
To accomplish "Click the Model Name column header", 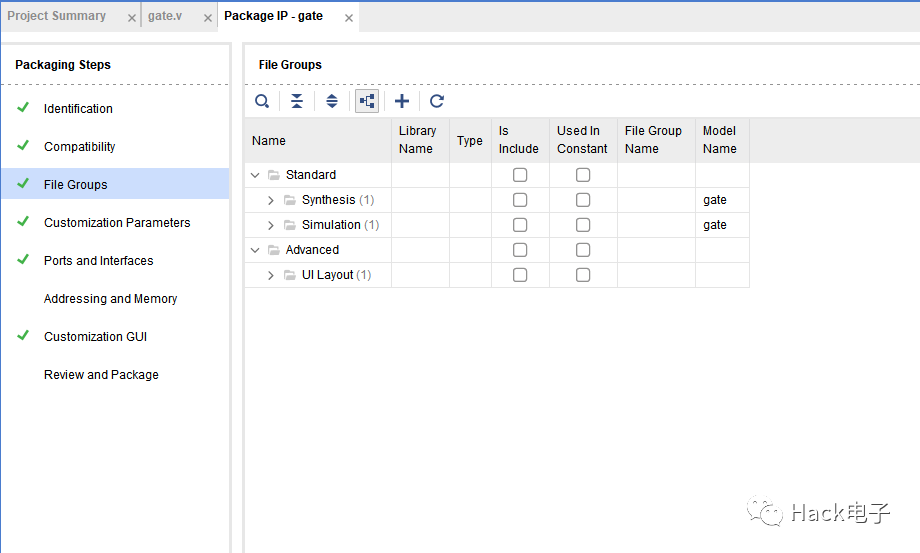I will (x=722, y=141).
